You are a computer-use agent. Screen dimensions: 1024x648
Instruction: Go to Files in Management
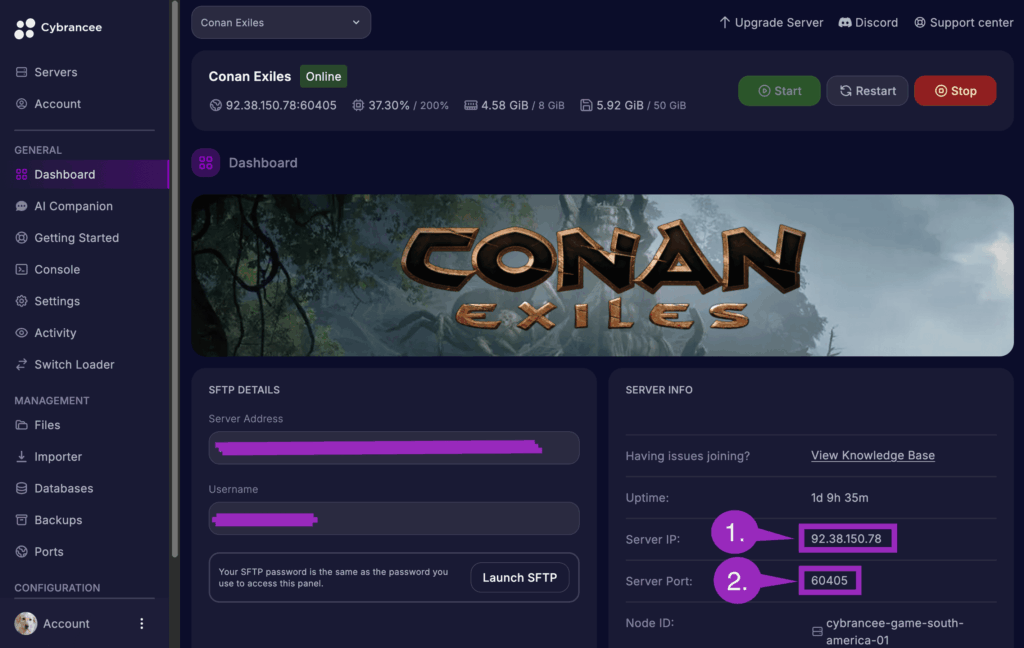[x=47, y=425]
